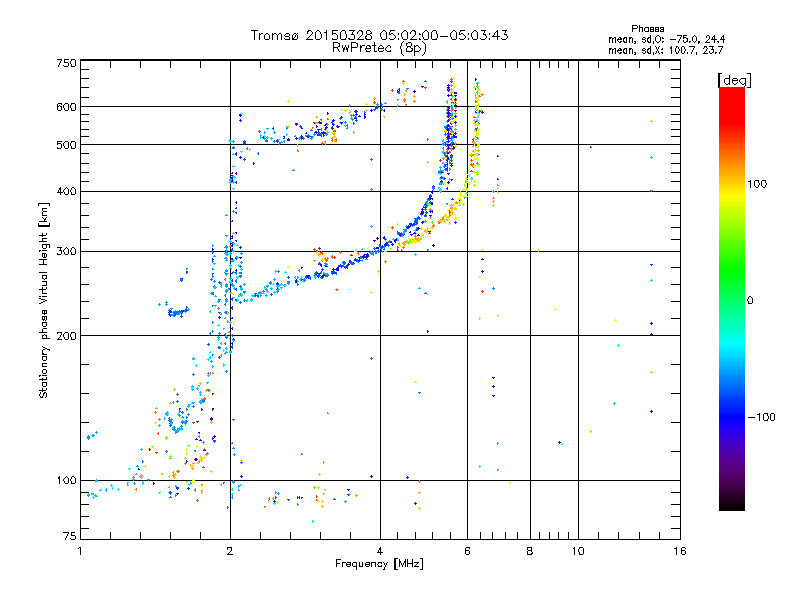Click the y-axis tick label '750'

click(x=66, y=64)
